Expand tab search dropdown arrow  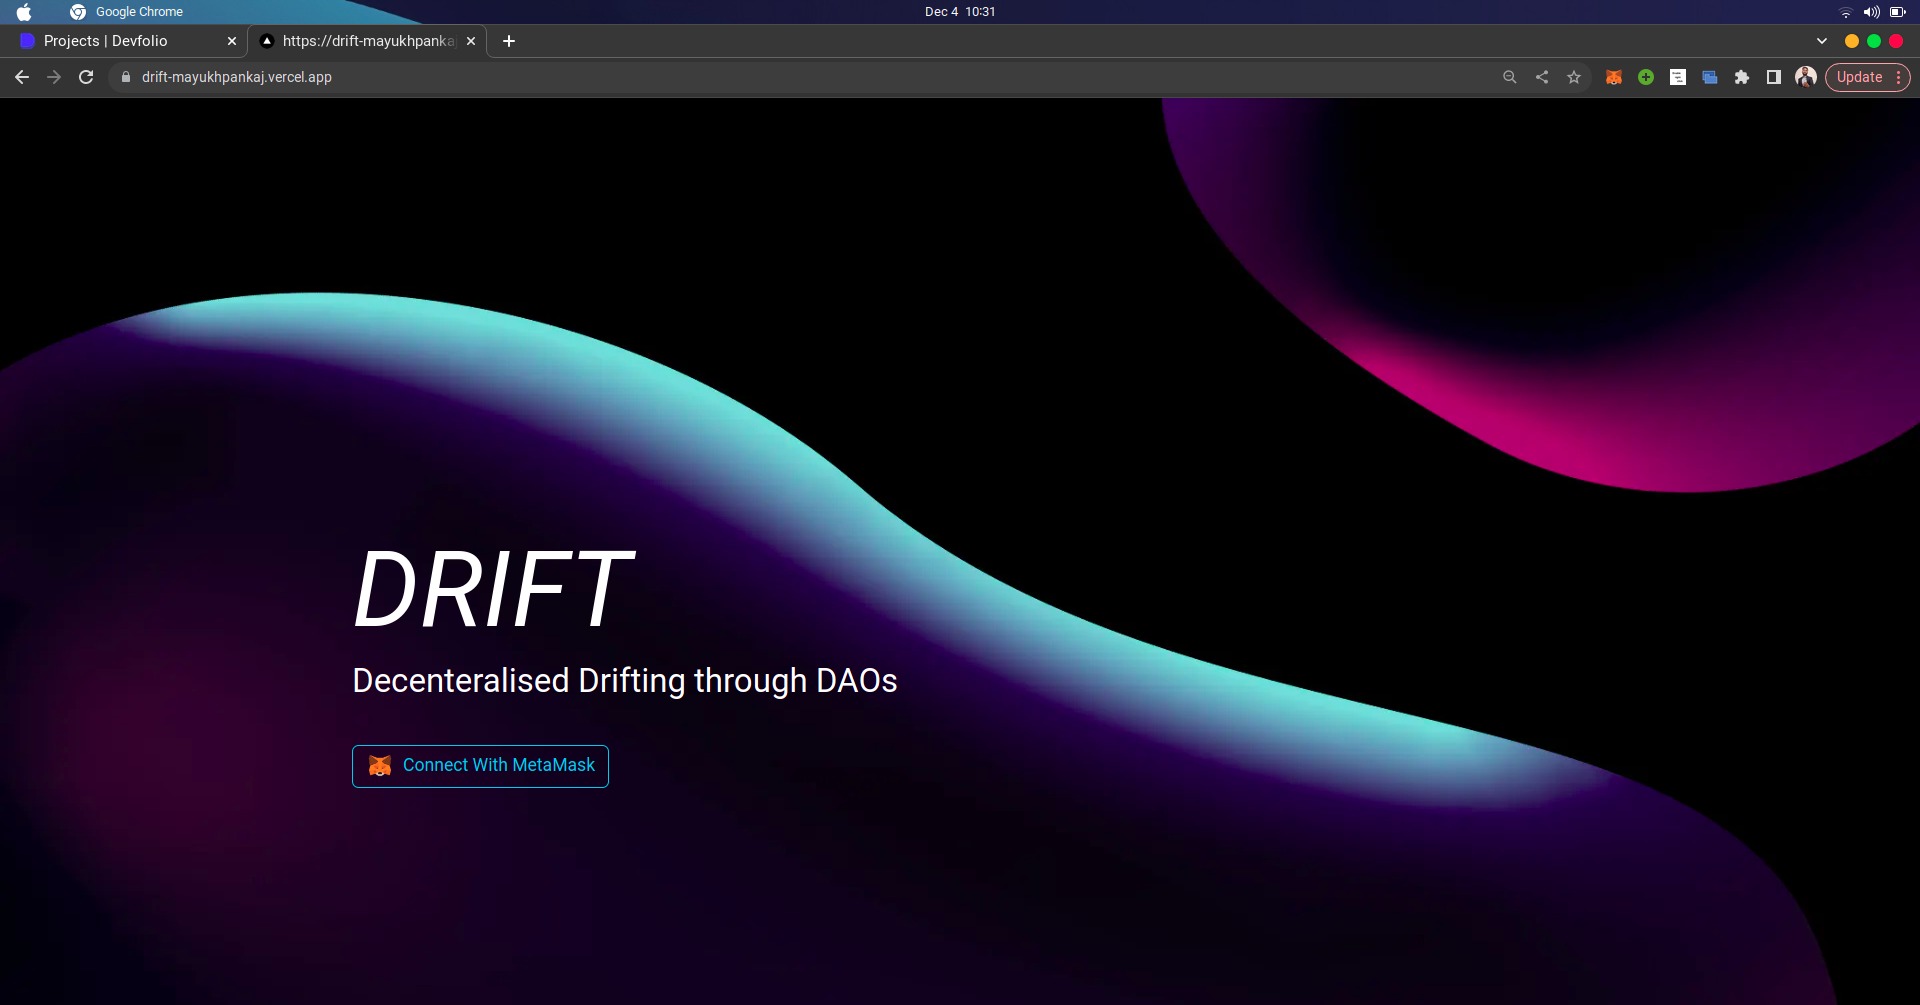point(1822,41)
